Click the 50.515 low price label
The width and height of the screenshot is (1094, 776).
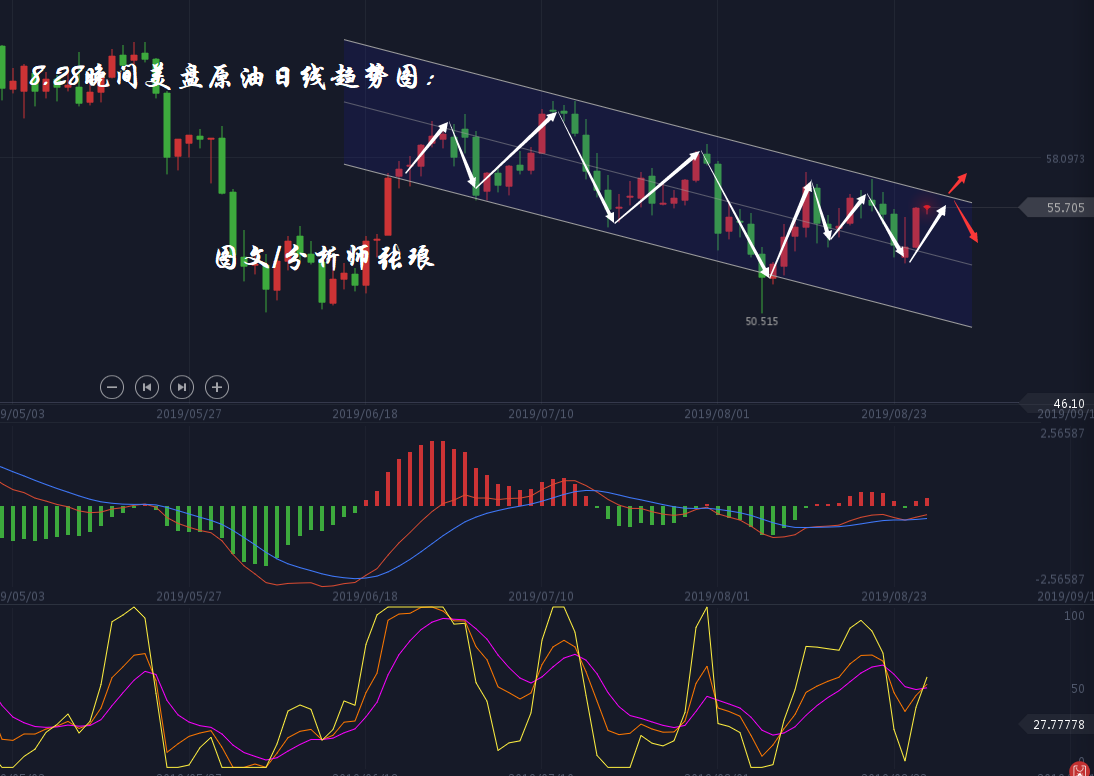[x=761, y=321]
